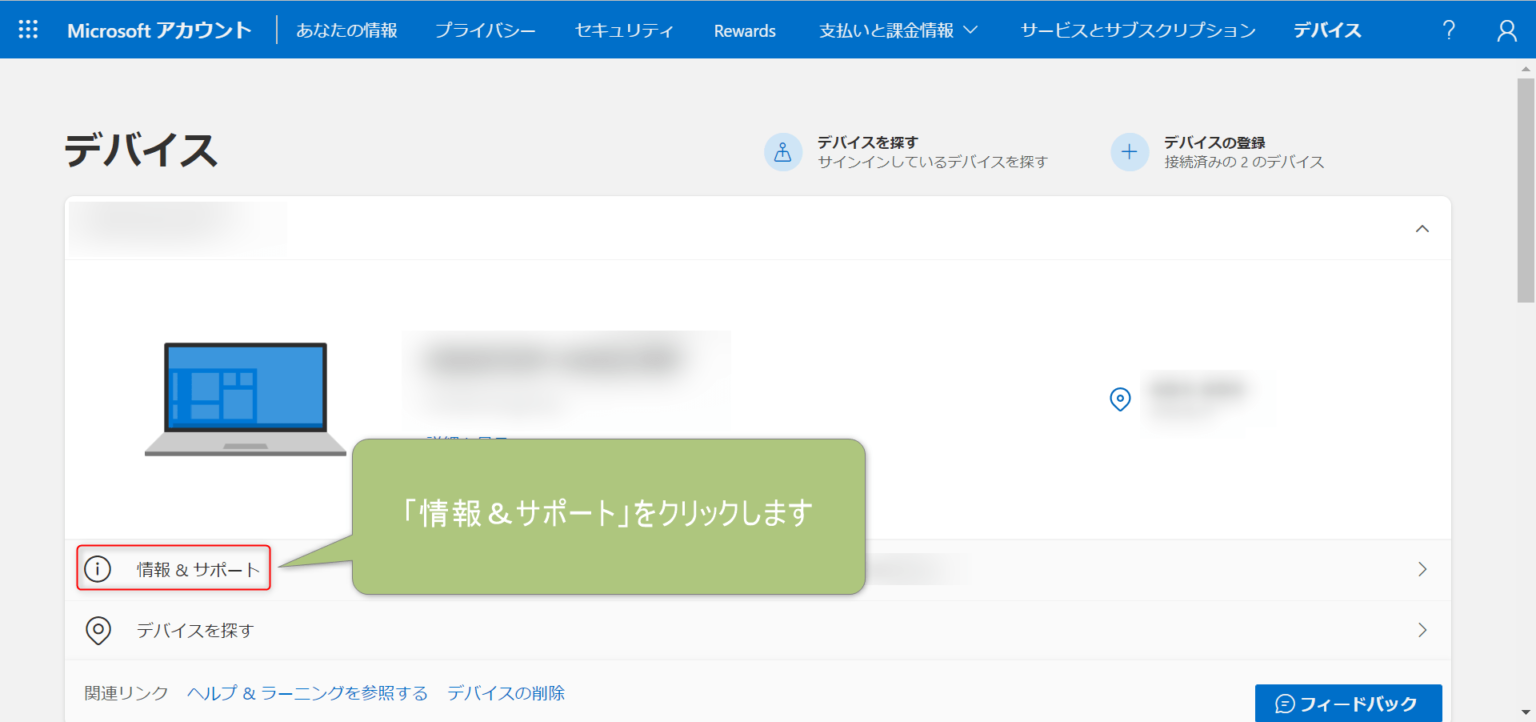Collapse the device panel with the chevron
Viewport: 1536px width, 722px height.
[x=1422, y=228]
